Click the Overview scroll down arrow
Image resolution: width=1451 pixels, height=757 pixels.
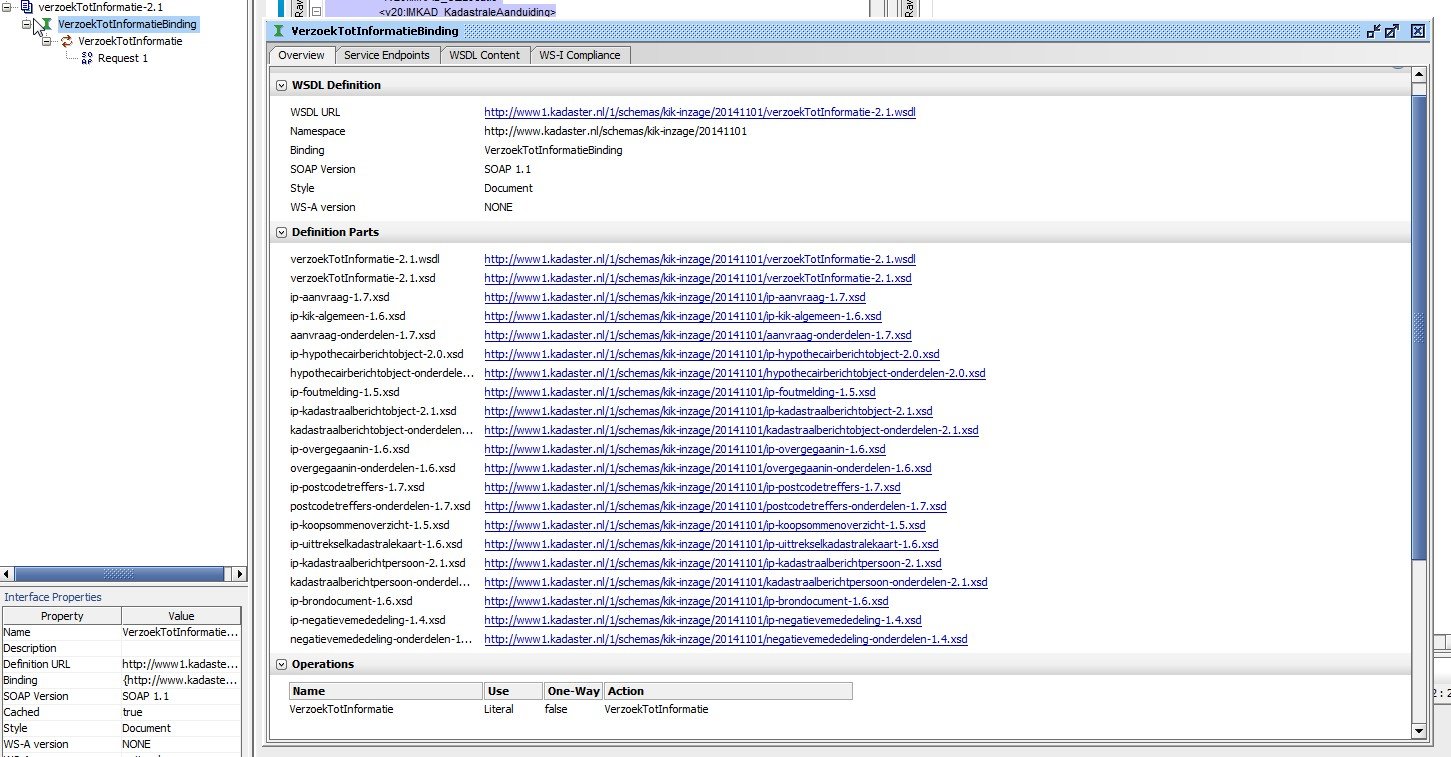tap(1418, 731)
